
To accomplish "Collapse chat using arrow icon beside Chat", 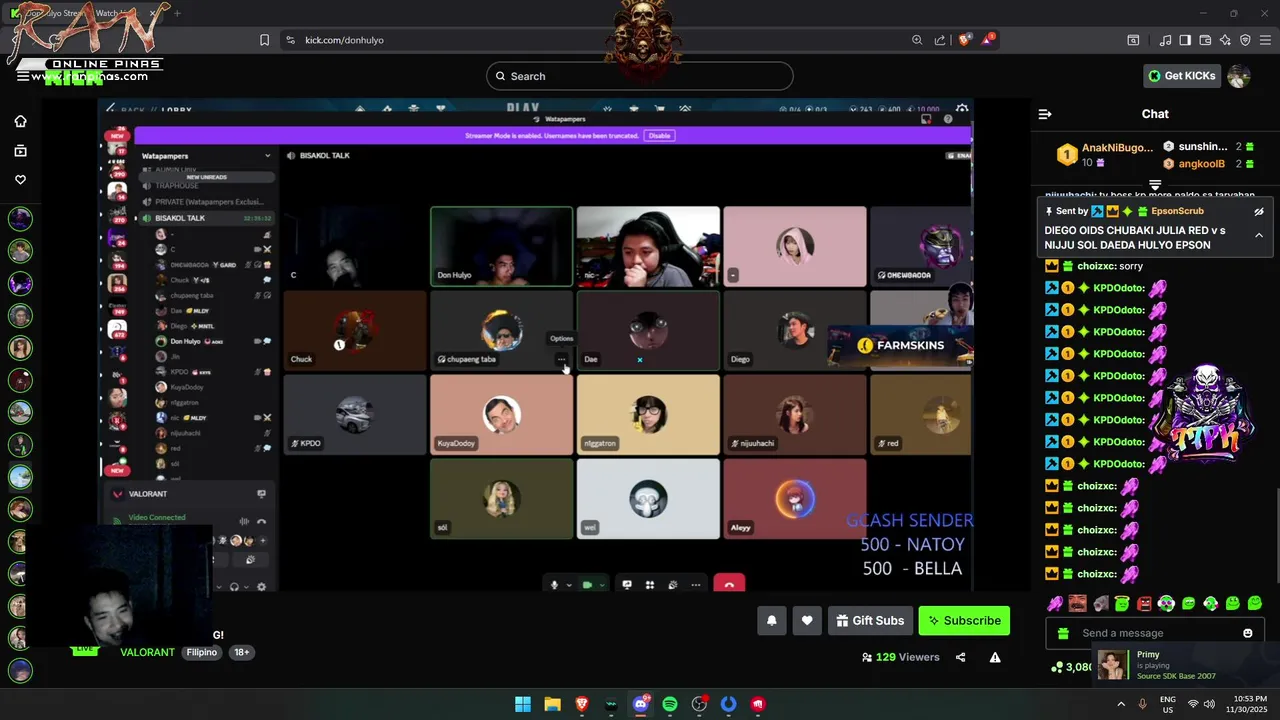I will pyautogui.click(x=1045, y=114).
